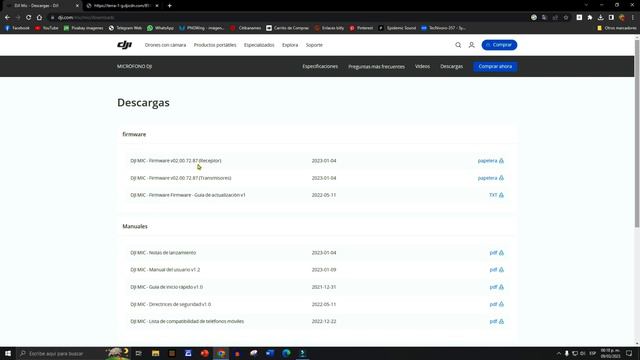
Task: Click MICRÓFONO DJI product title
Action: [134, 67]
